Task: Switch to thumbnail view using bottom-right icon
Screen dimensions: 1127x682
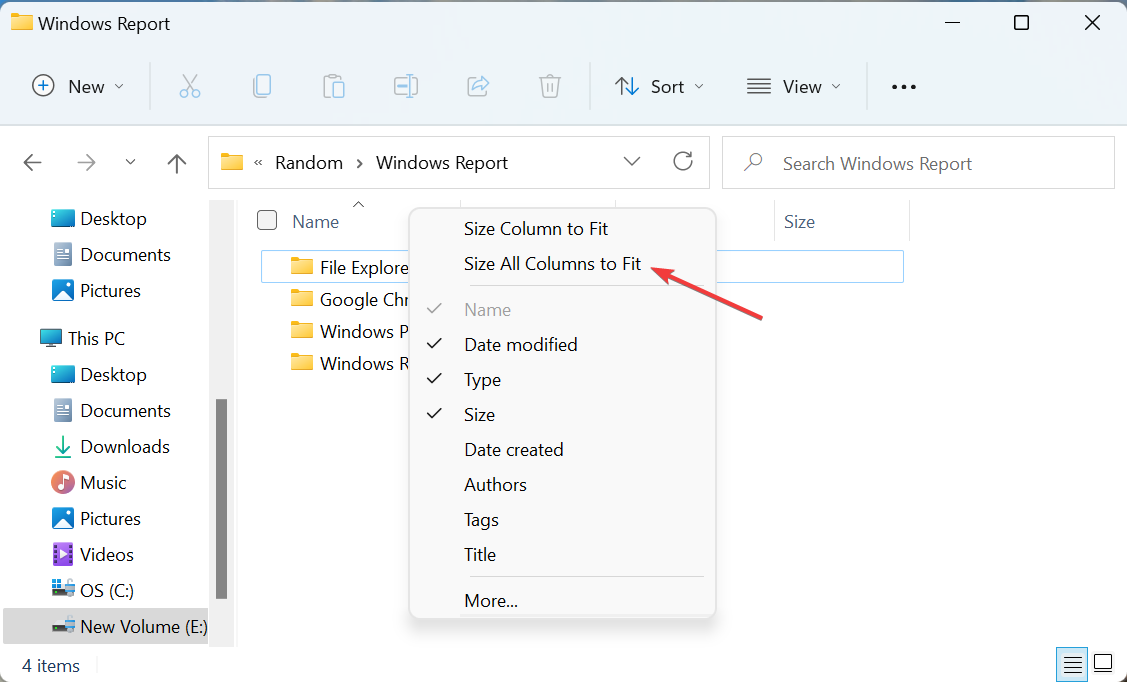Action: coord(1103,663)
